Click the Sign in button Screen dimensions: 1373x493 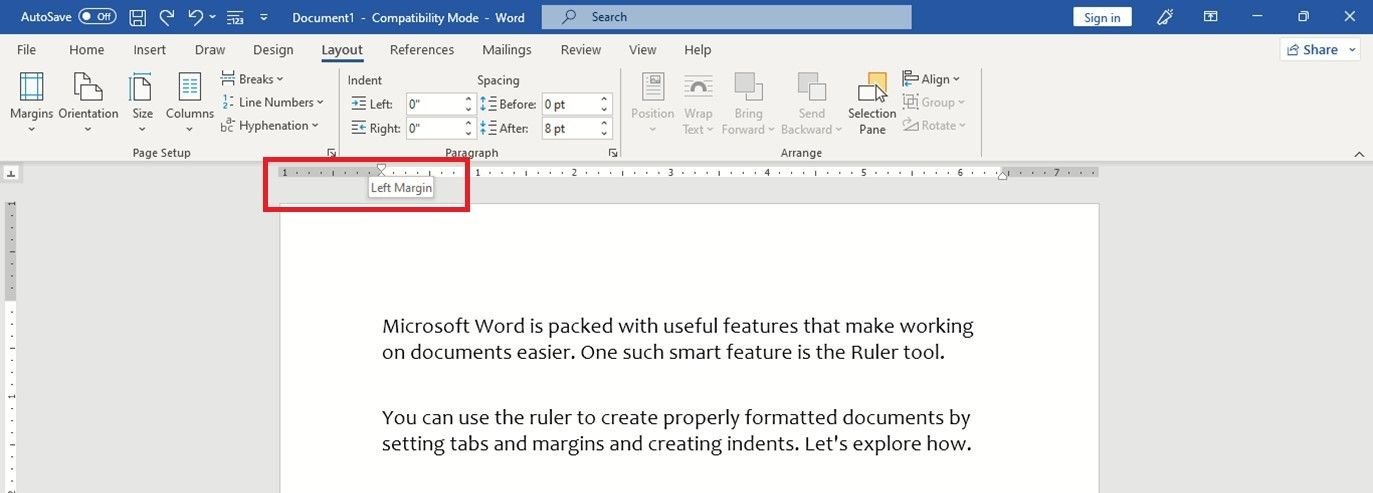click(1102, 17)
